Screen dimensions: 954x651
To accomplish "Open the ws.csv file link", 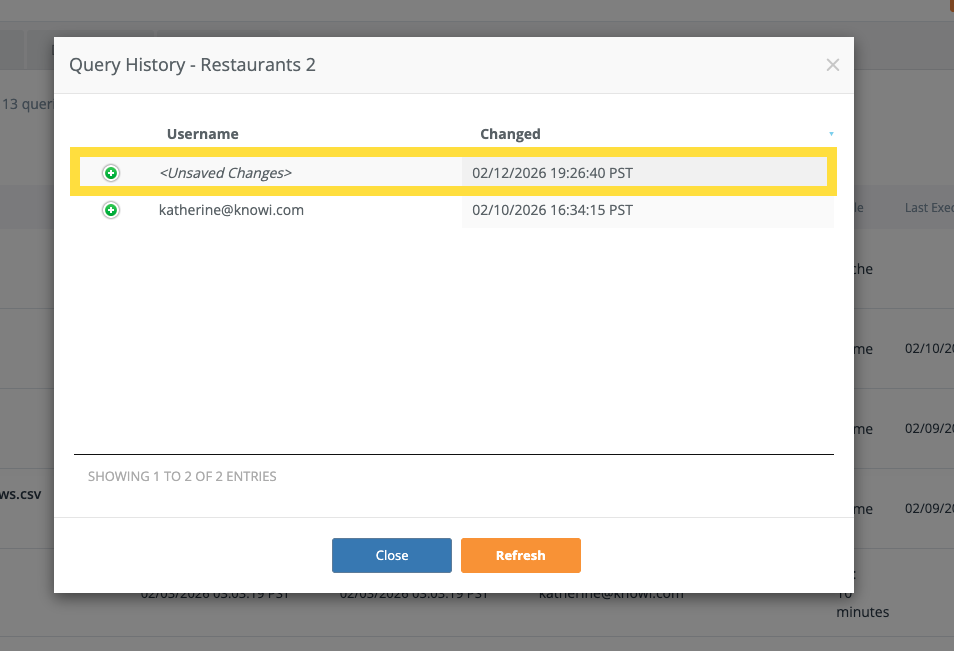I will point(22,493).
